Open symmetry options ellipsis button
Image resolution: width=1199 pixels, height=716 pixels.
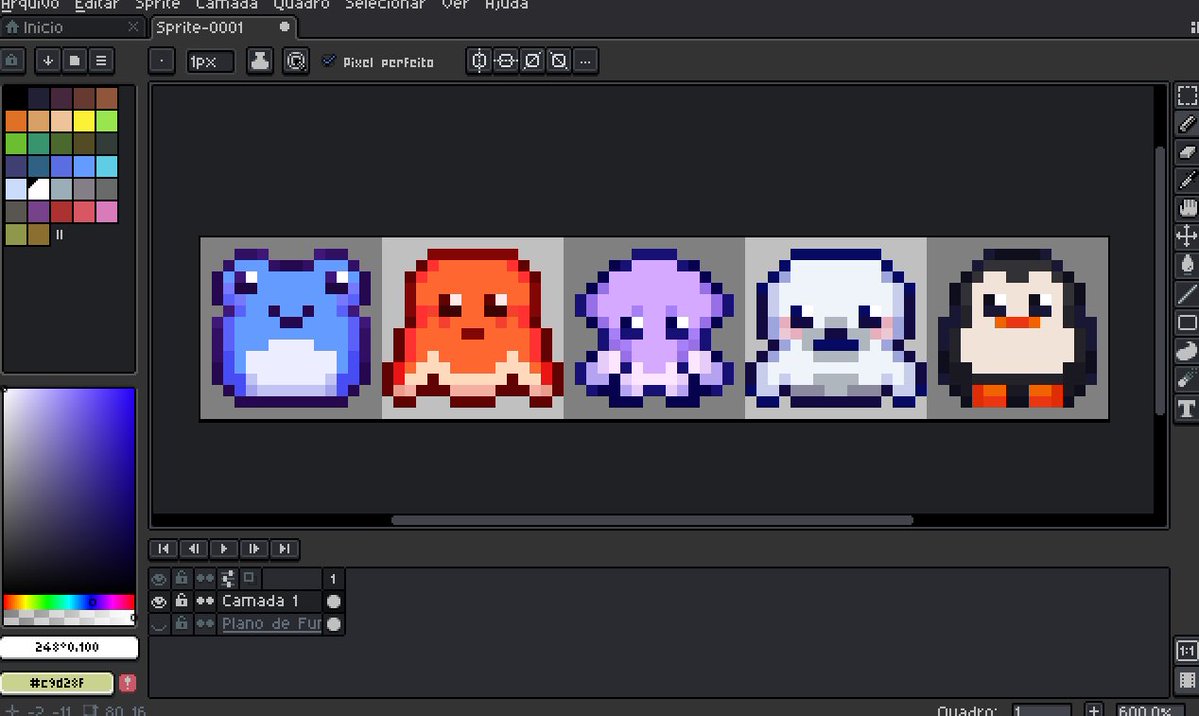pos(586,60)
